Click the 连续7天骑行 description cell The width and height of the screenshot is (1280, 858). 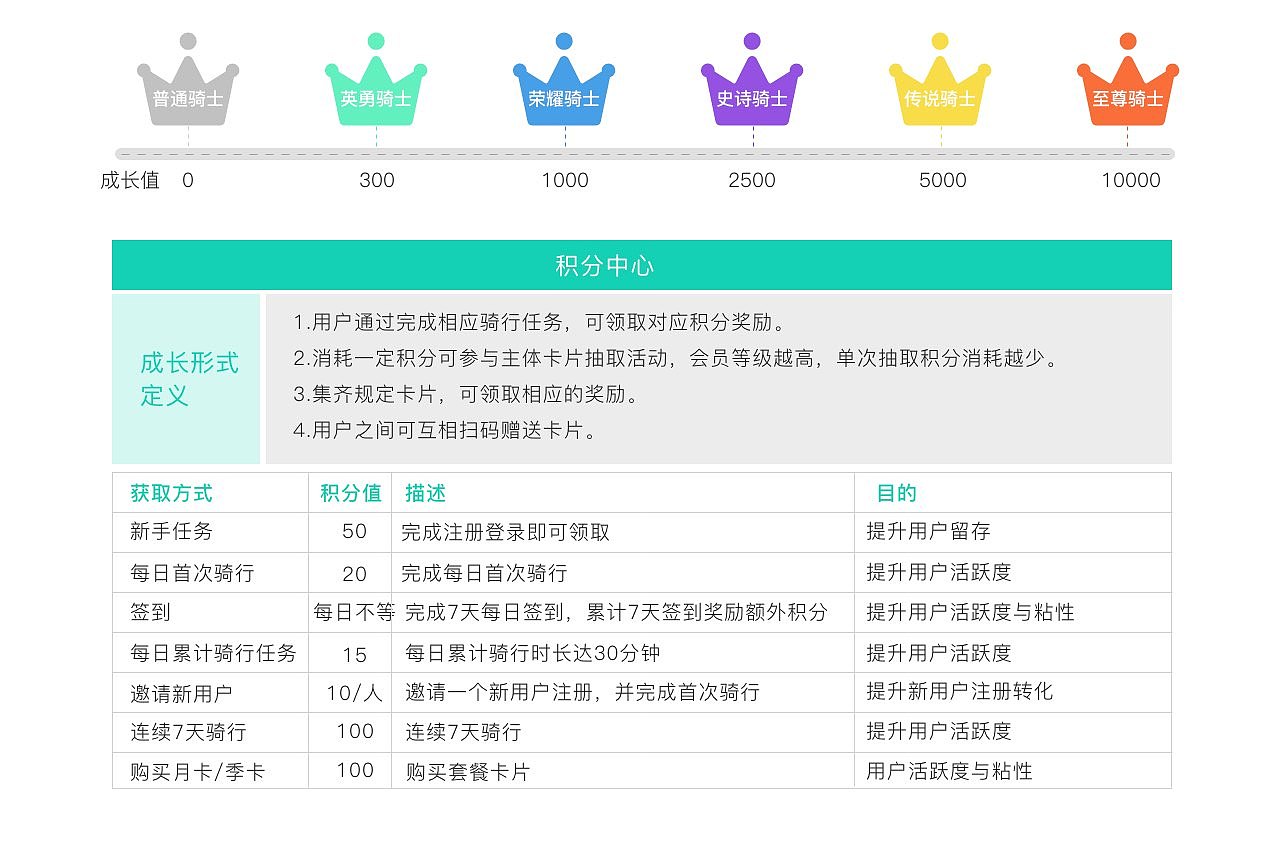pos(463,732)
